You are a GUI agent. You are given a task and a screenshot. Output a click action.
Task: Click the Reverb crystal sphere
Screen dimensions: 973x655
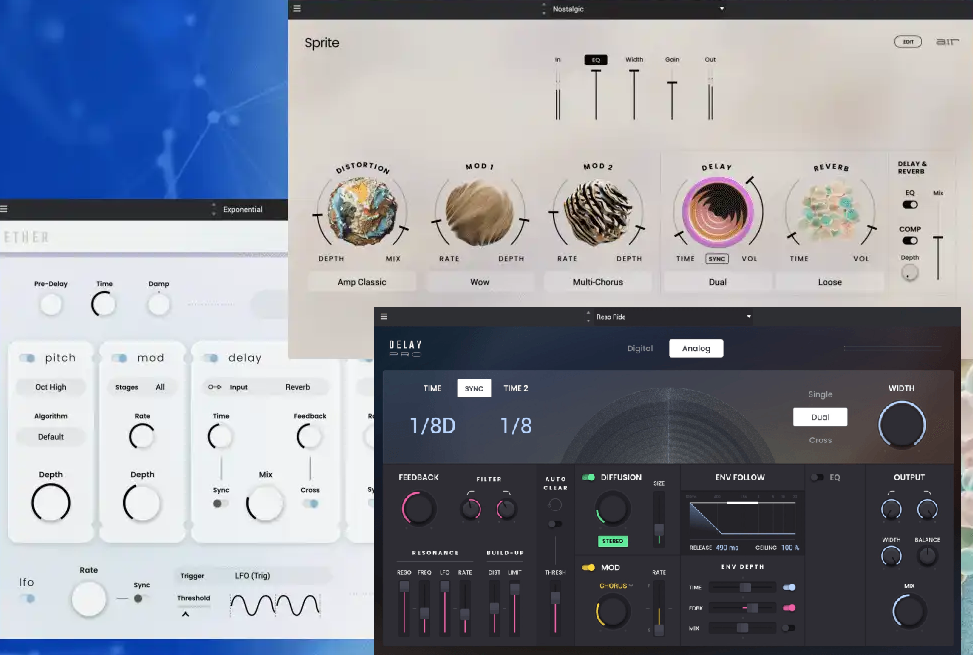833,211
